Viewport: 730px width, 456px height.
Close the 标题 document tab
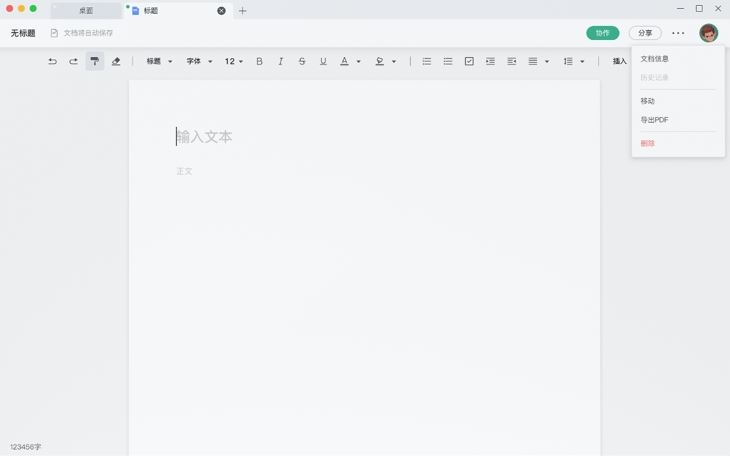pos(222,11)
